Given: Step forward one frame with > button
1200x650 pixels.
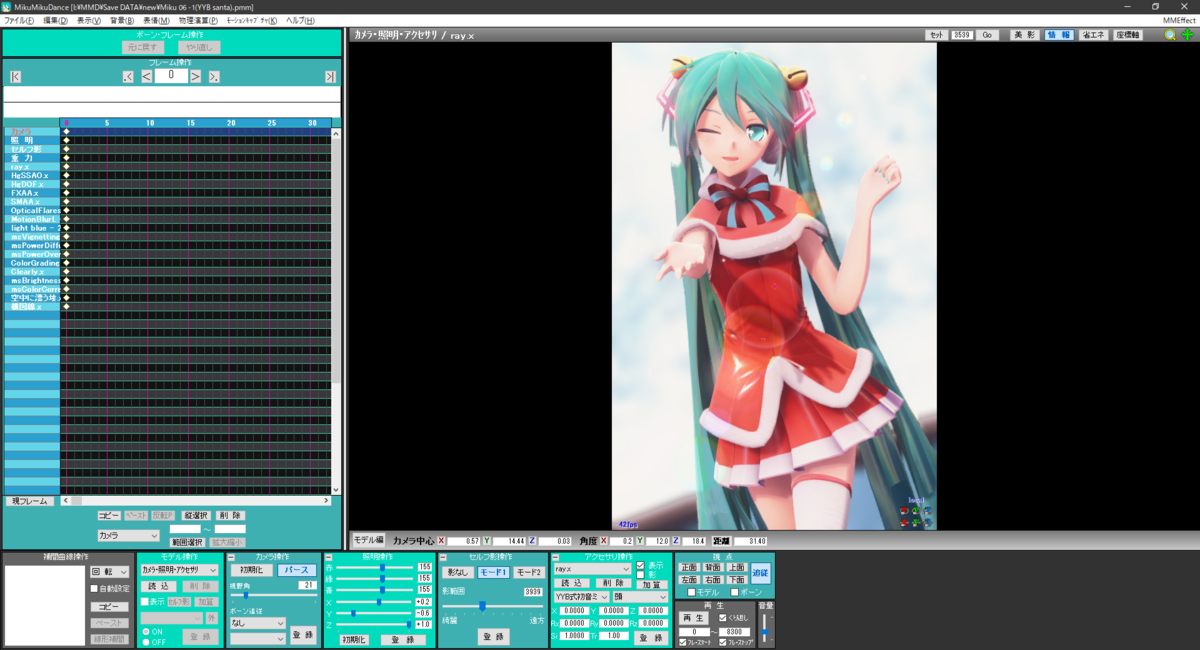Looking at the screenshot, I should tap(196, 76).
